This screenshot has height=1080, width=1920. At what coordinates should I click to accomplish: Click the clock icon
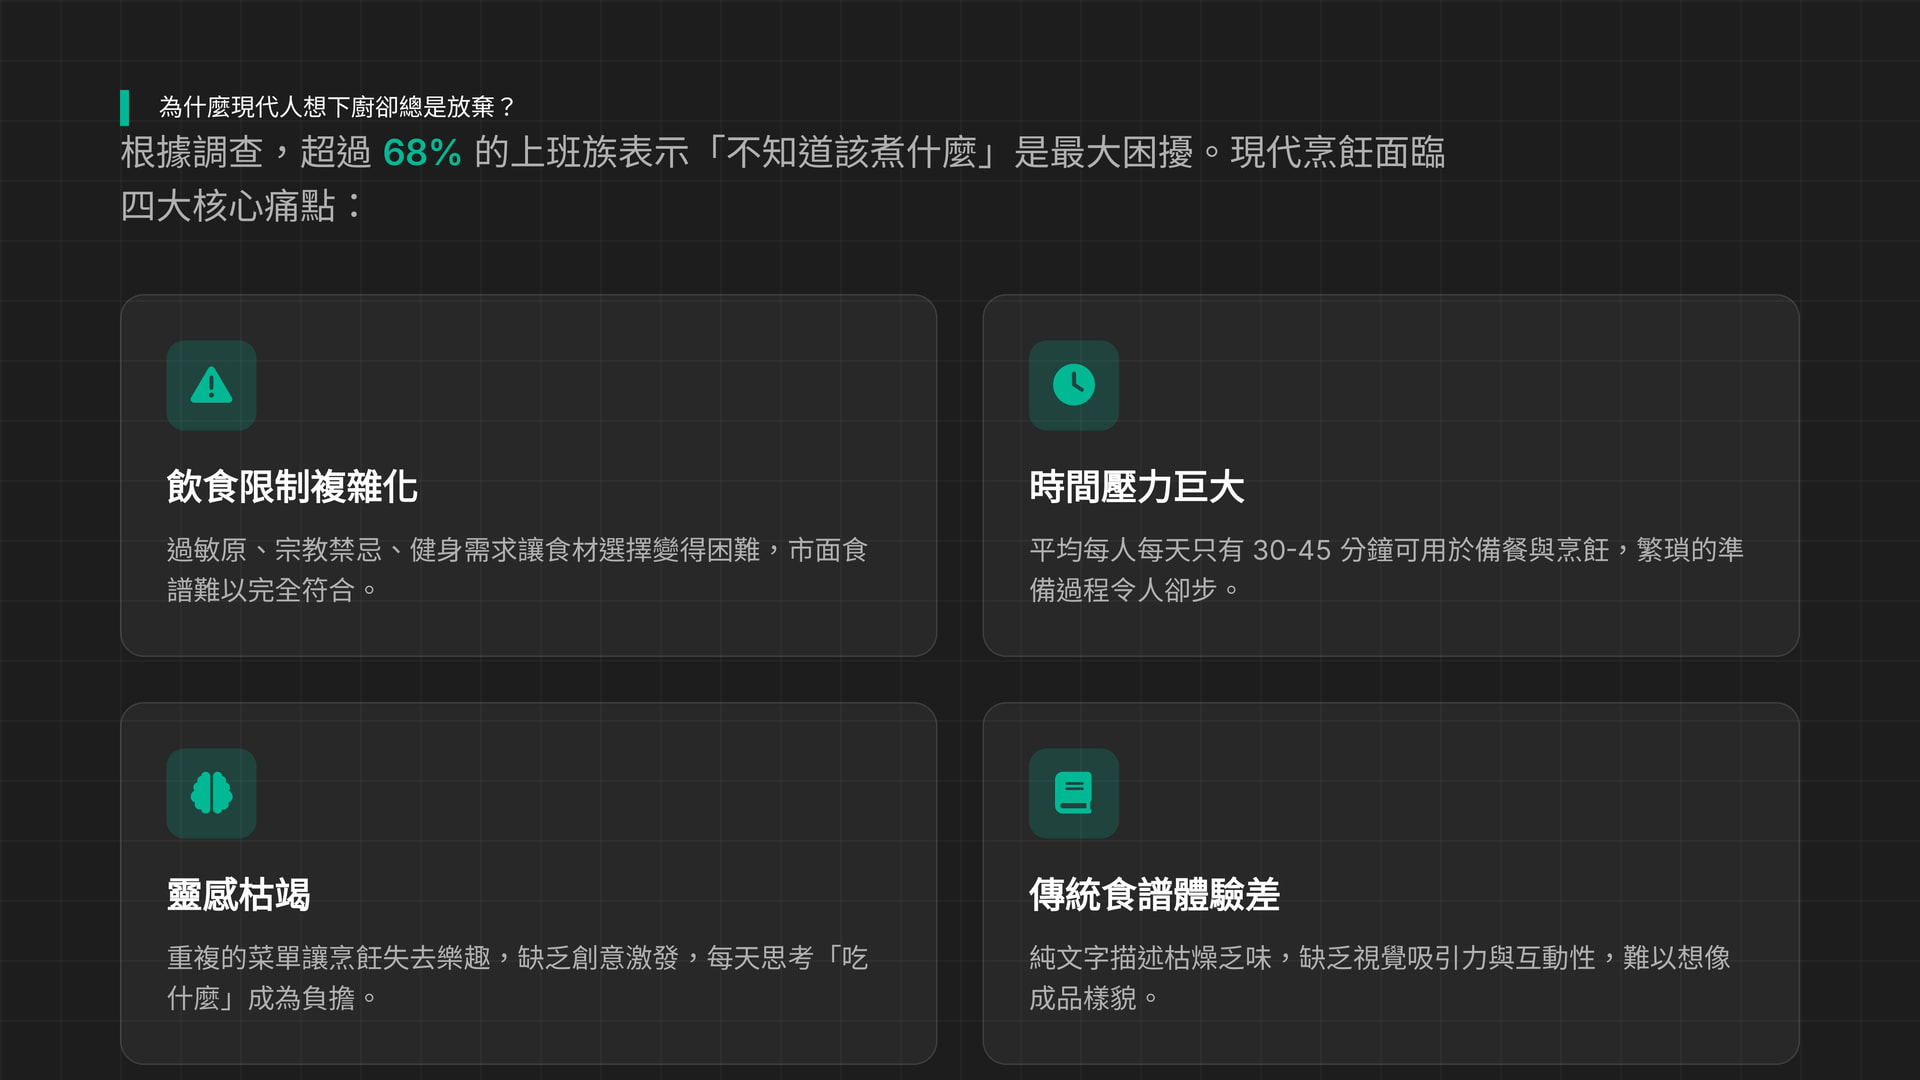[1073, 385]
